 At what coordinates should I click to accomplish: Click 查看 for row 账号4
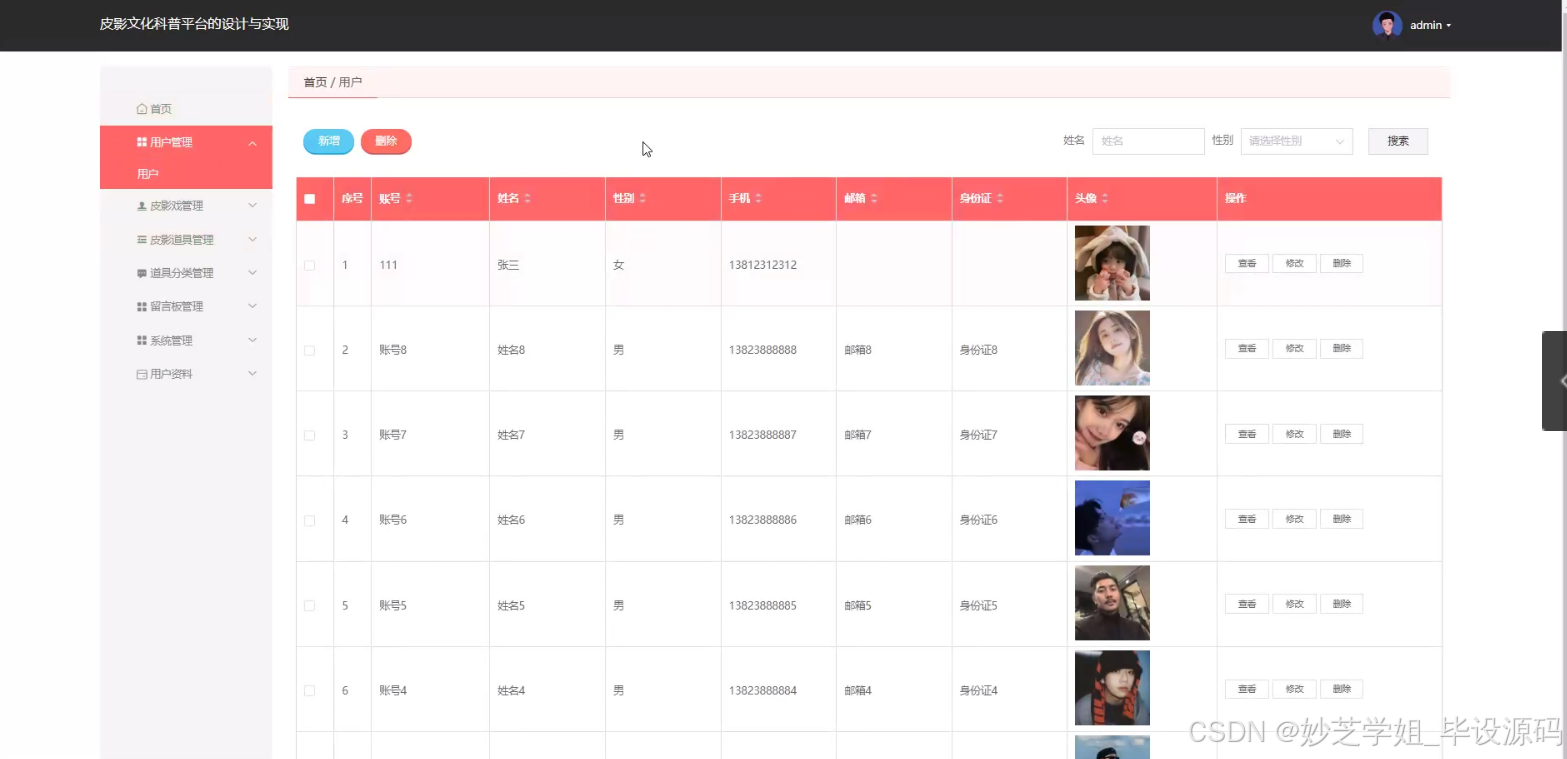pyautogui.click(x=1247, y=689)
